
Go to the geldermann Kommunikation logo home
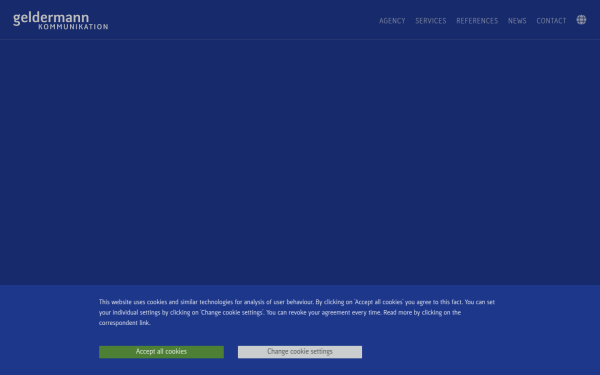tap(60, 21)
